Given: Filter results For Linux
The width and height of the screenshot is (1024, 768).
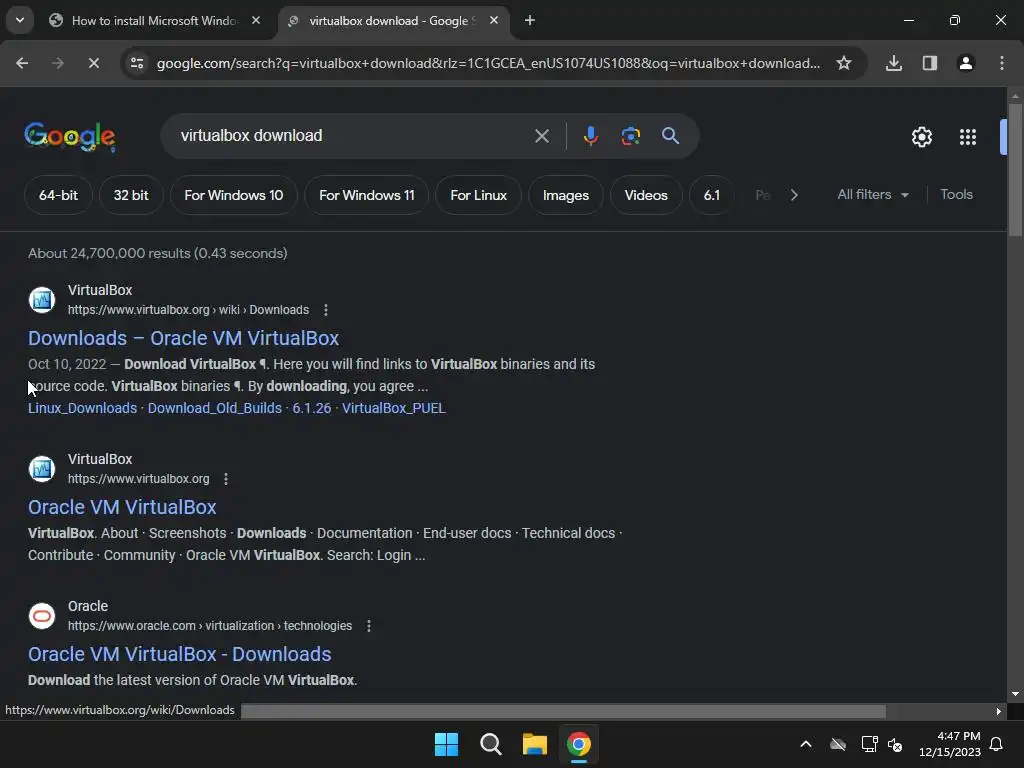Looking at the screenshot, I should [478, 195].
